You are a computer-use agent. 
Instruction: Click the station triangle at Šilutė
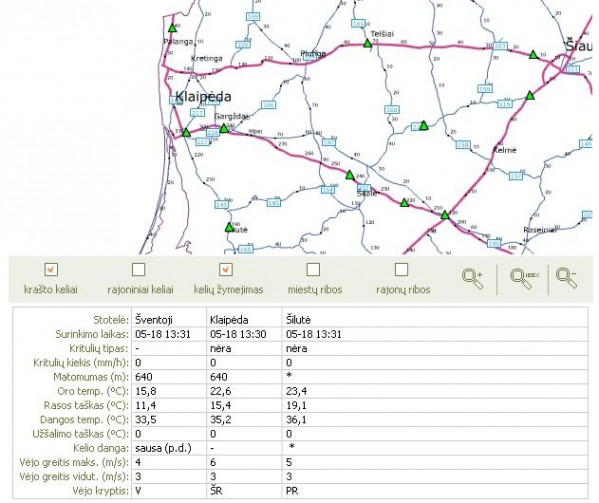tap(229, 228)
